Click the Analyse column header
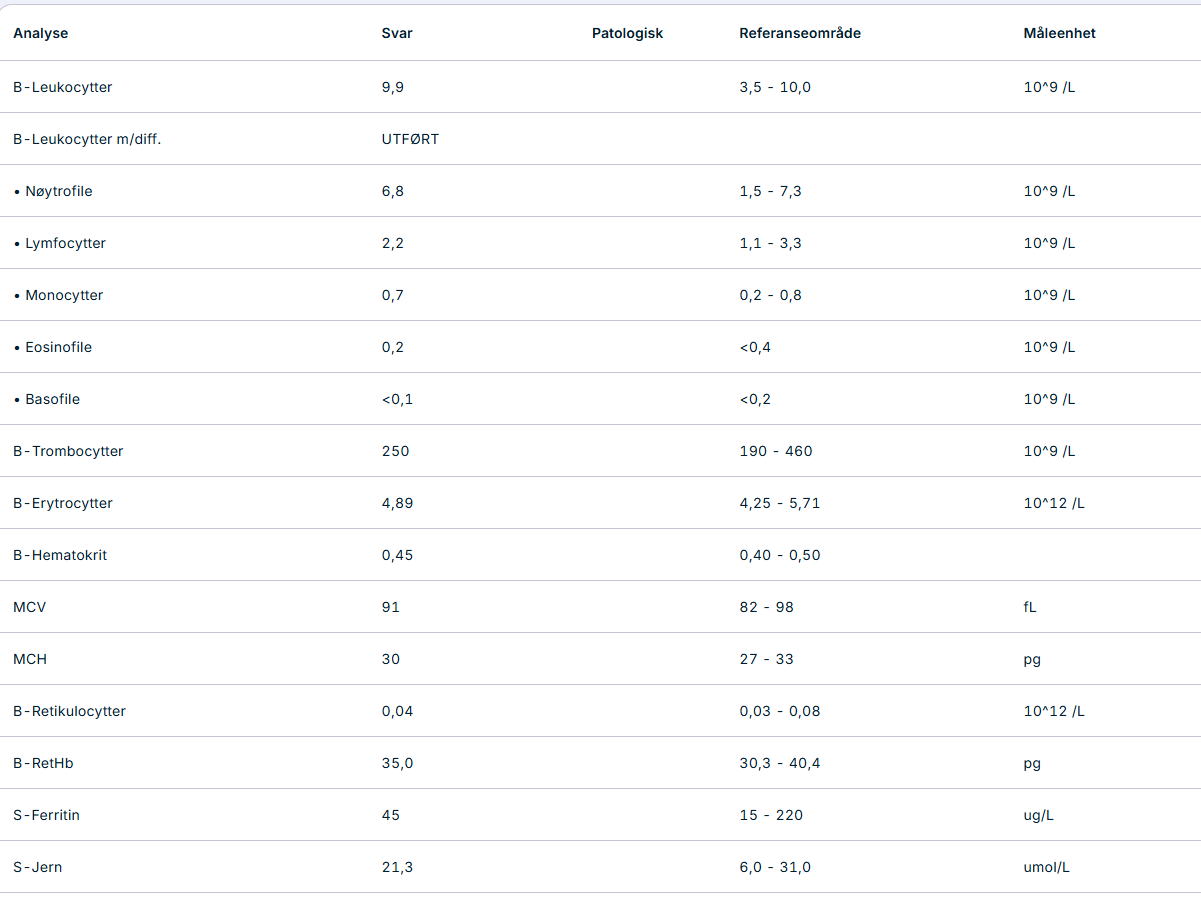 (x=41, y=33)
